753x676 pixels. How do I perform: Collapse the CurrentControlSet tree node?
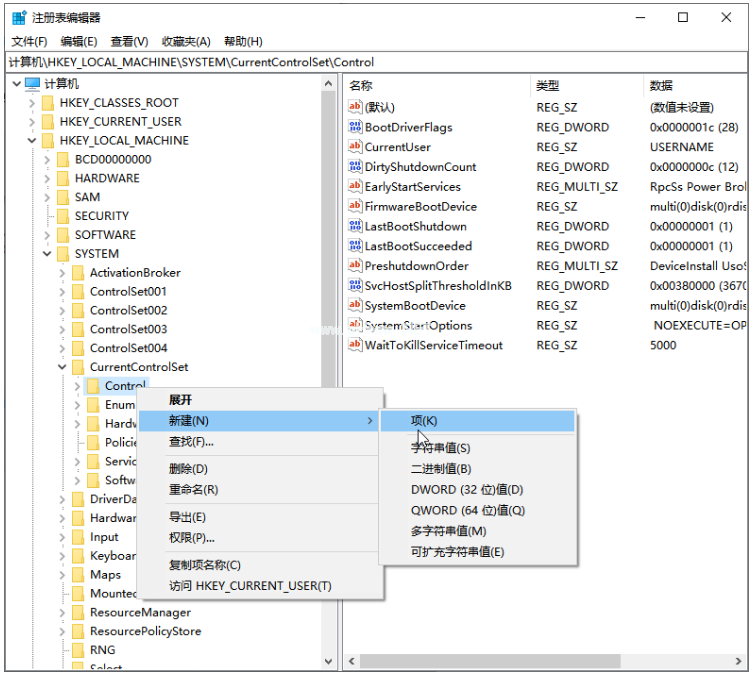click(62, 367)
